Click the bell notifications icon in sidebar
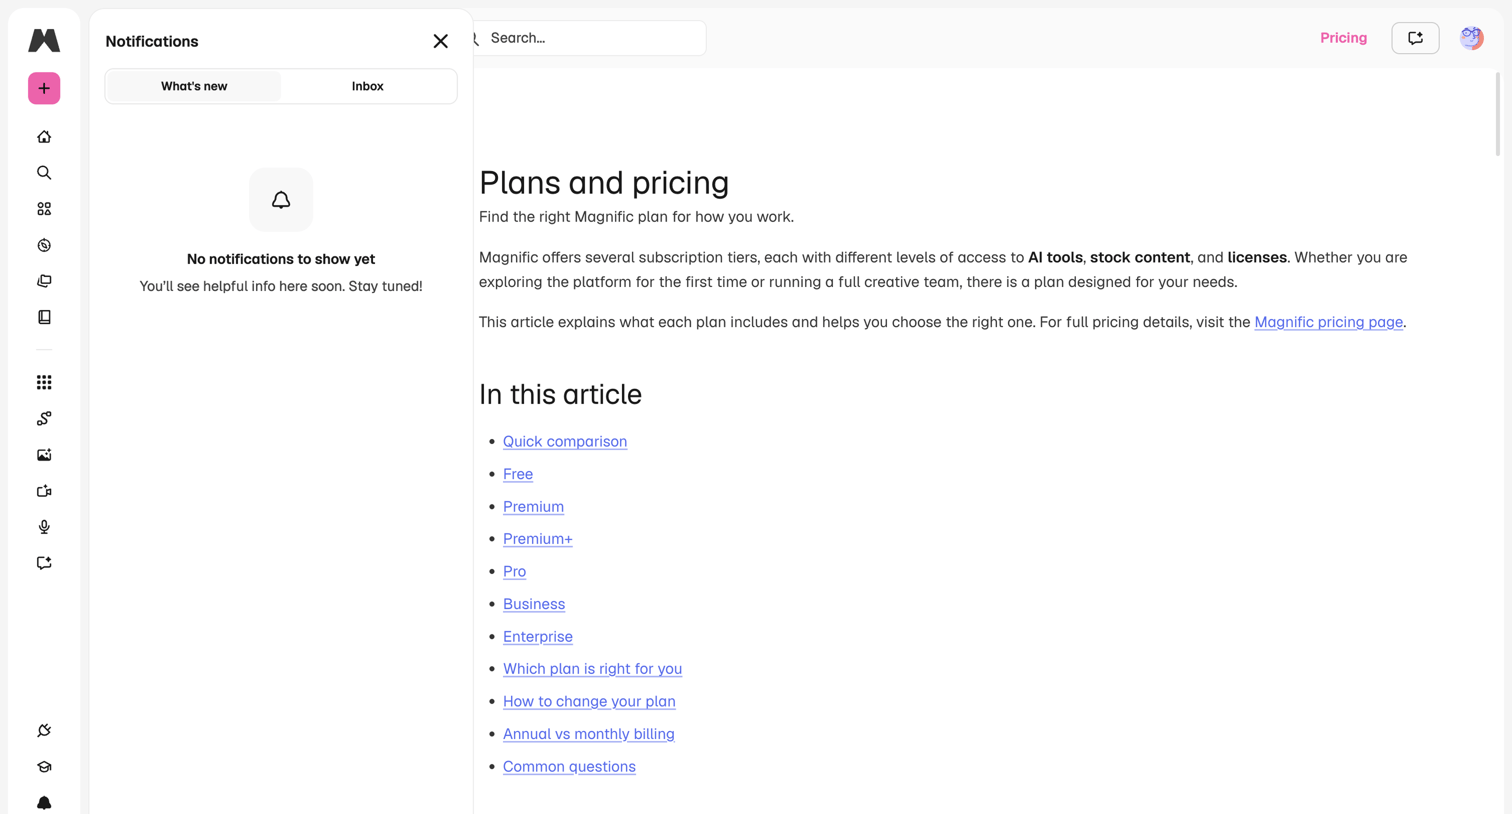The image size is (1512, 814). point(44,803)
